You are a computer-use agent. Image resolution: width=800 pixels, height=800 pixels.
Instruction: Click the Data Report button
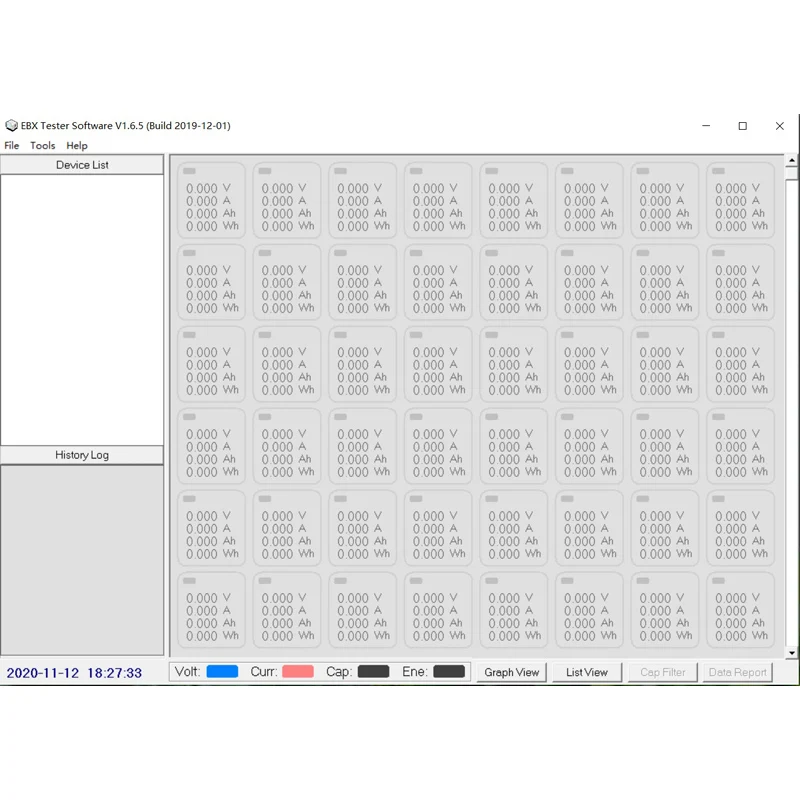(x=738, y=672)
